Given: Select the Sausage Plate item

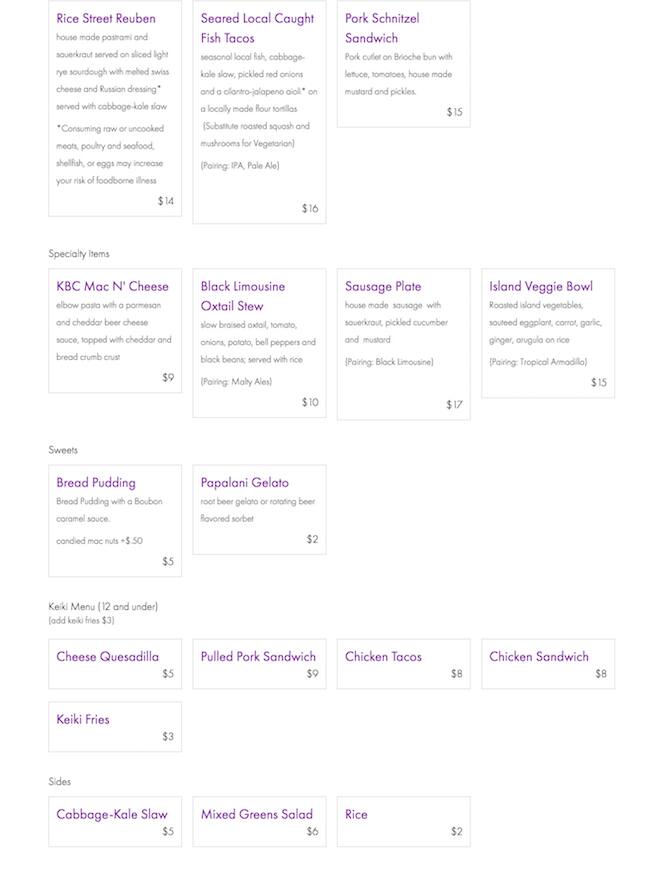Looking at the screenshot, I should (x=383, y=287).
